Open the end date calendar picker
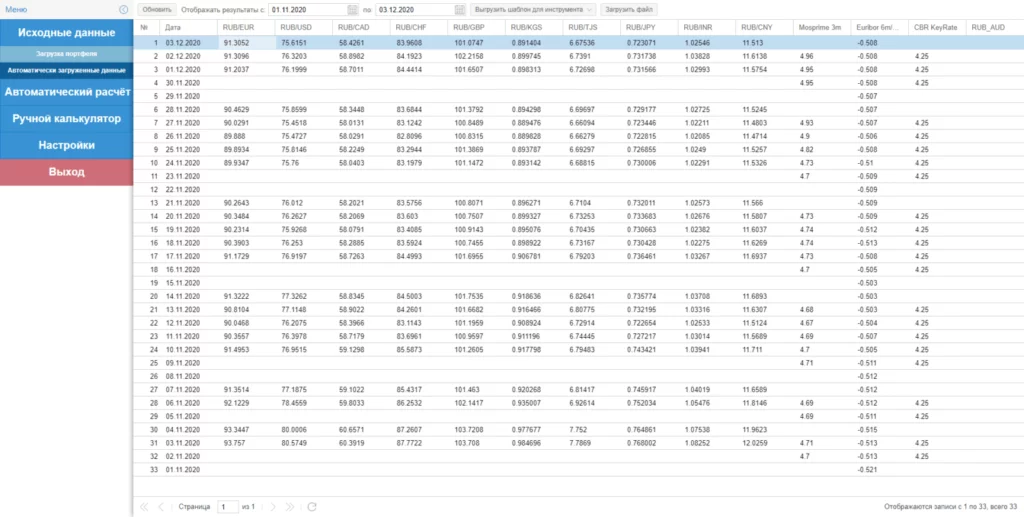1024x517 pixels. (459, 9)
